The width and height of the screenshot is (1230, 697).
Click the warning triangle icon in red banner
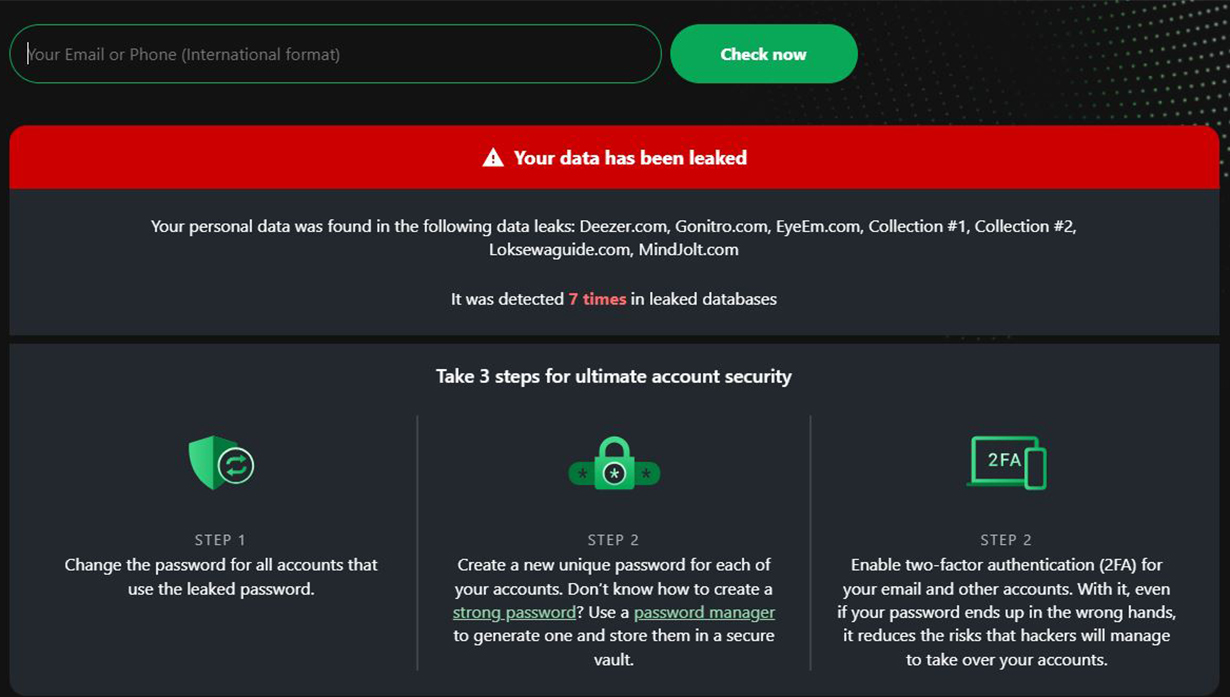tap(493, 158)
